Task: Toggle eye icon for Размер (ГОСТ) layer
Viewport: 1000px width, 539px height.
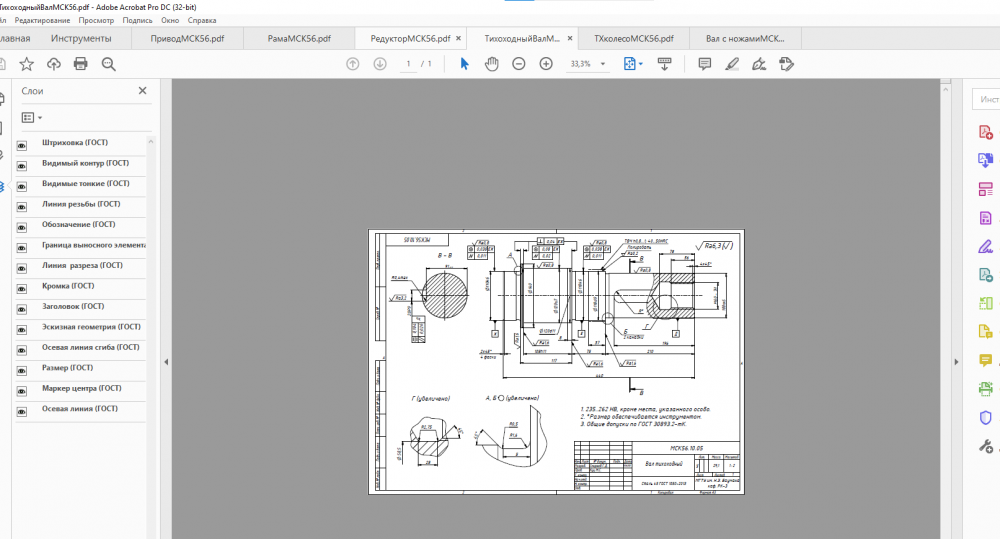Action: tap(22, 369)
